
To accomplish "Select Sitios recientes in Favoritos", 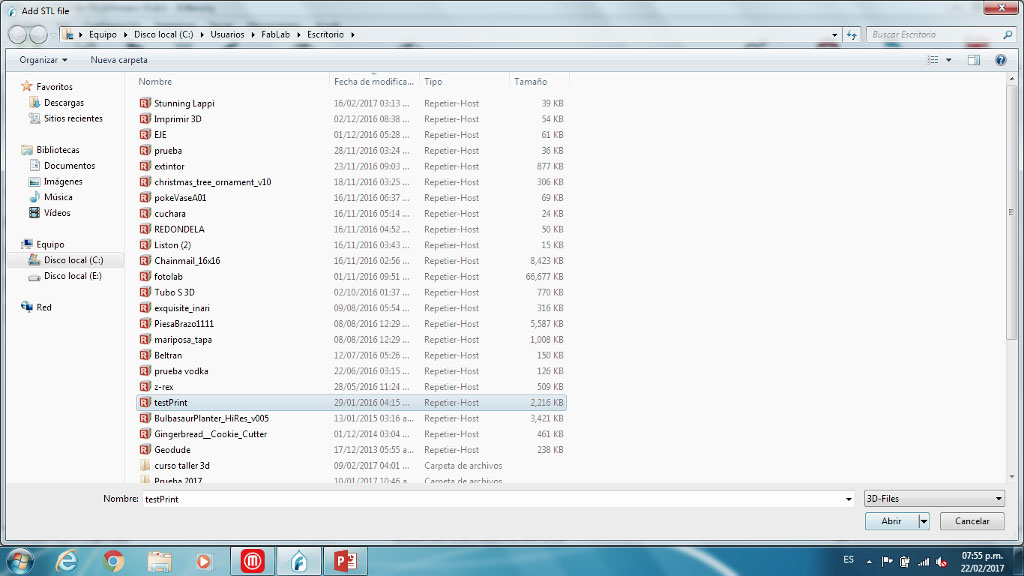I will pyautogui.click(x=72, y=119).
